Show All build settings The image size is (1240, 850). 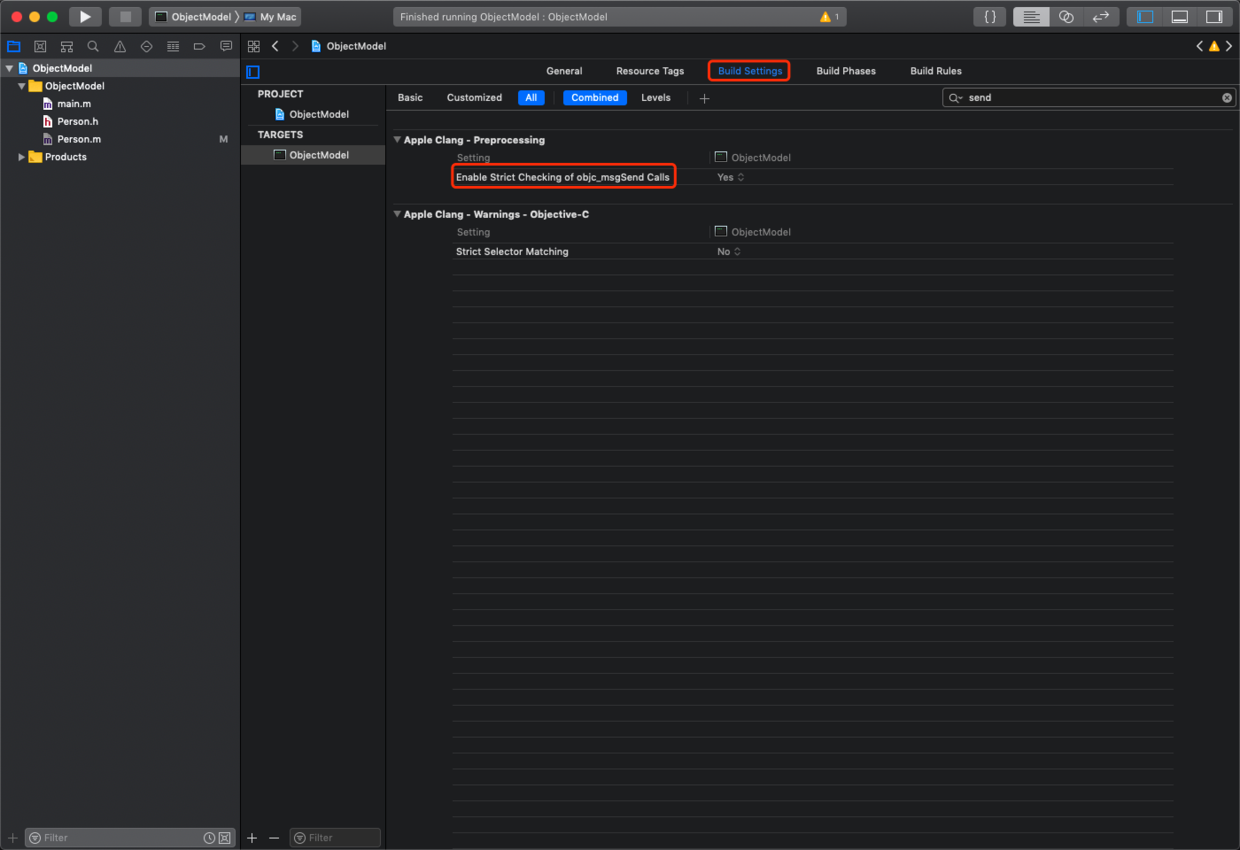pos(531,98)
